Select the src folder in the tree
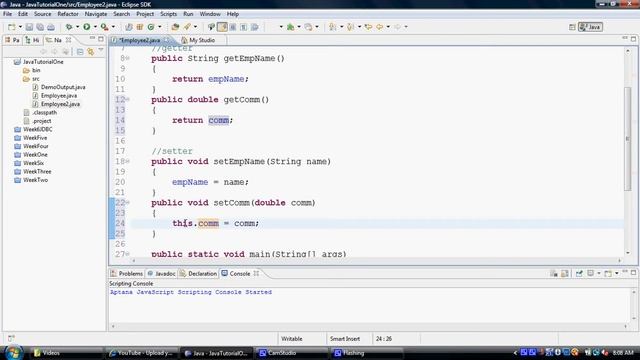This screenshot has height=360, width=640. click(x=36, y=79)
